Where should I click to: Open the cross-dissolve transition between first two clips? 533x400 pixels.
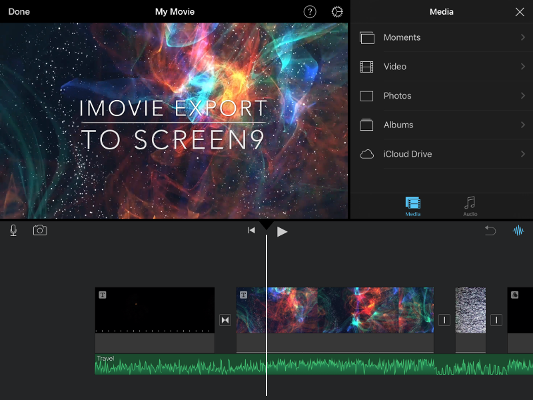[x=225, y=320]
